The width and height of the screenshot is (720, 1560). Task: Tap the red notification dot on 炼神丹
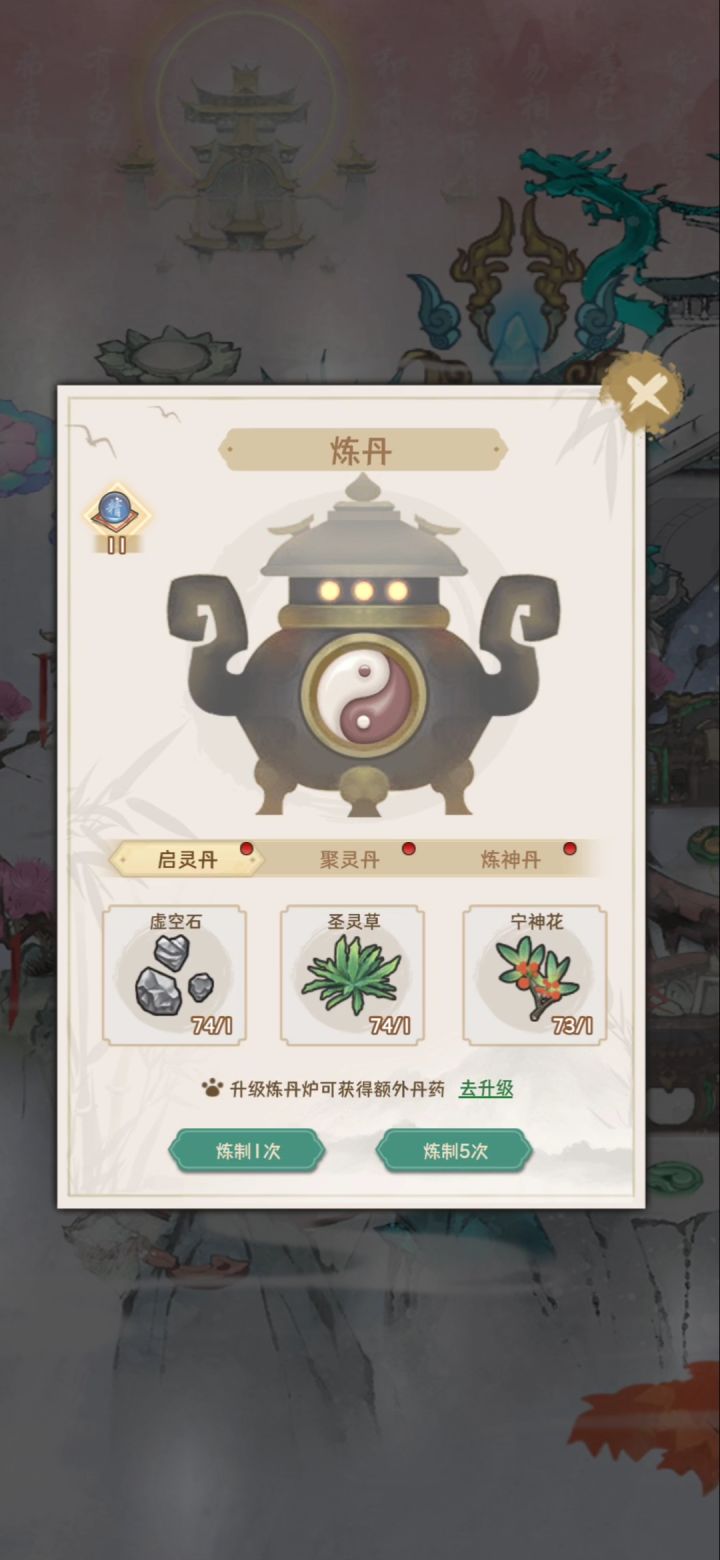(x=570, y=849)
